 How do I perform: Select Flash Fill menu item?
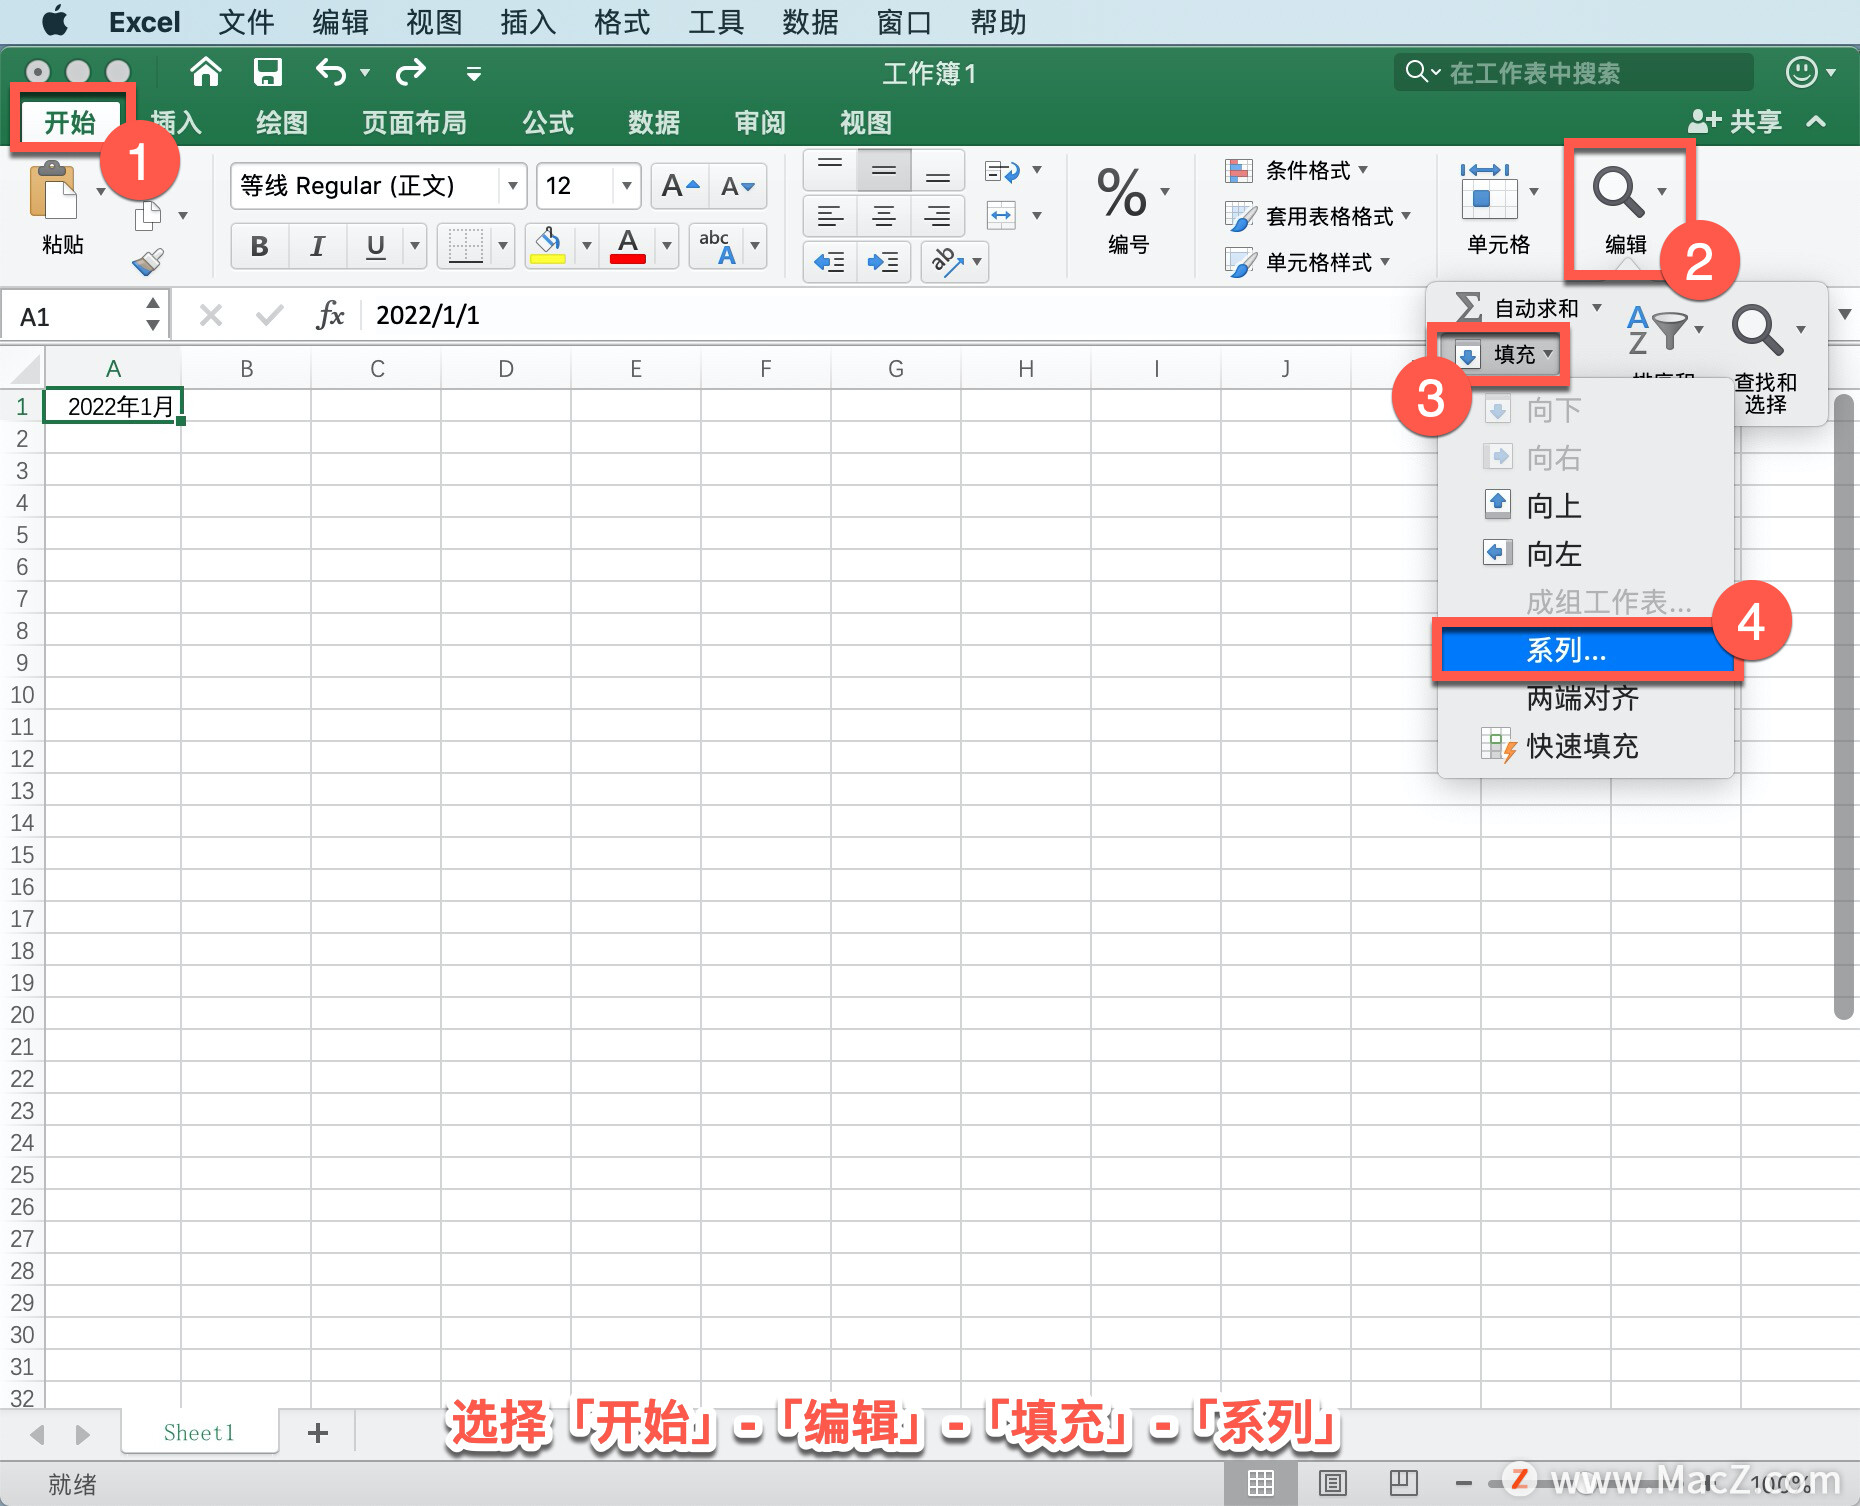[x=1586, y=746]
